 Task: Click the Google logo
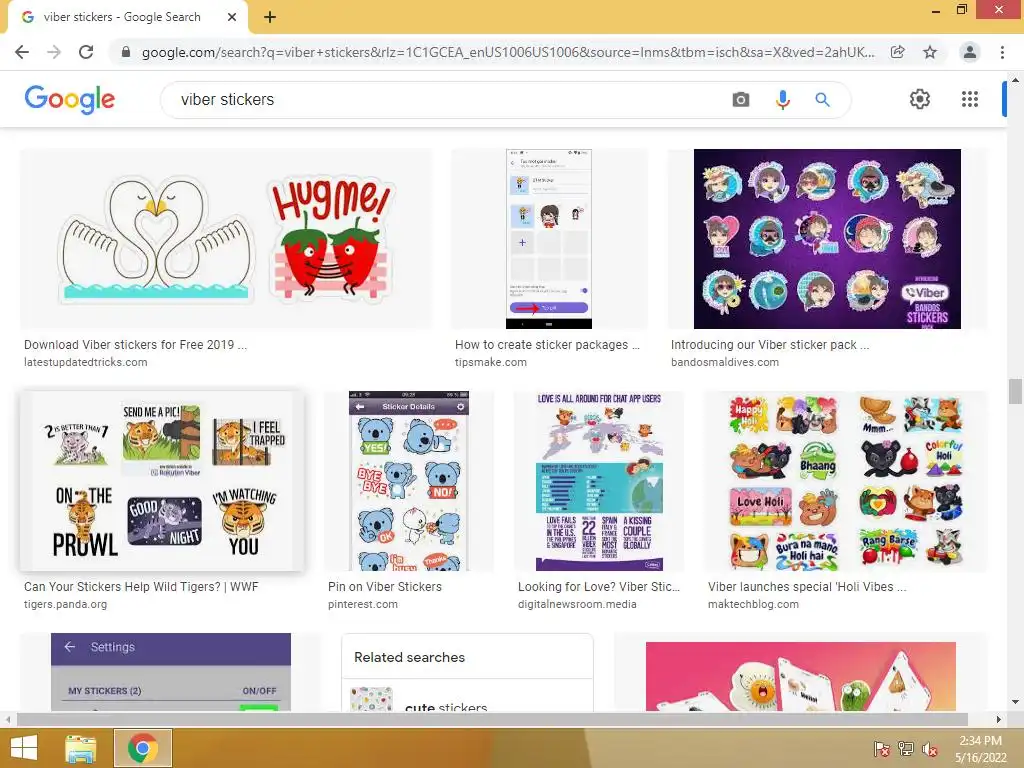tap(69, 99)
